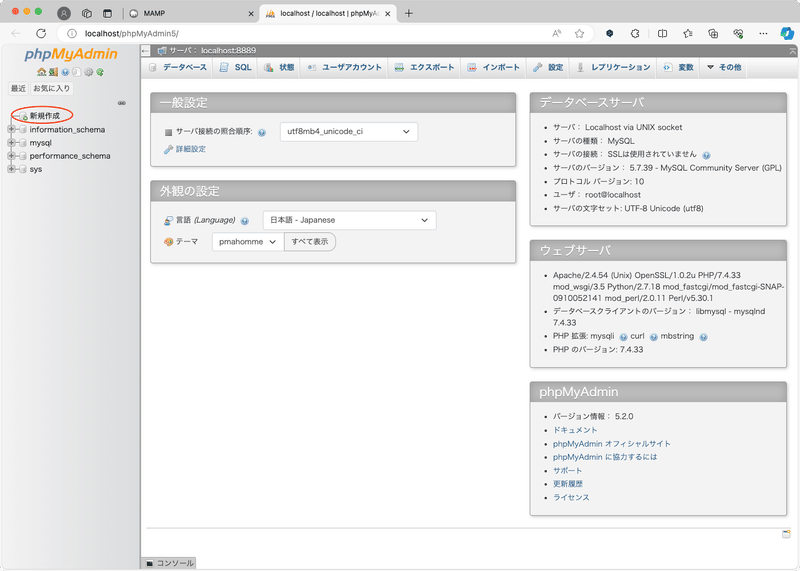Open the ライセンス link
Image resolution: width=800 pixels, height=571 pixels.
click(x=571, y=498)
